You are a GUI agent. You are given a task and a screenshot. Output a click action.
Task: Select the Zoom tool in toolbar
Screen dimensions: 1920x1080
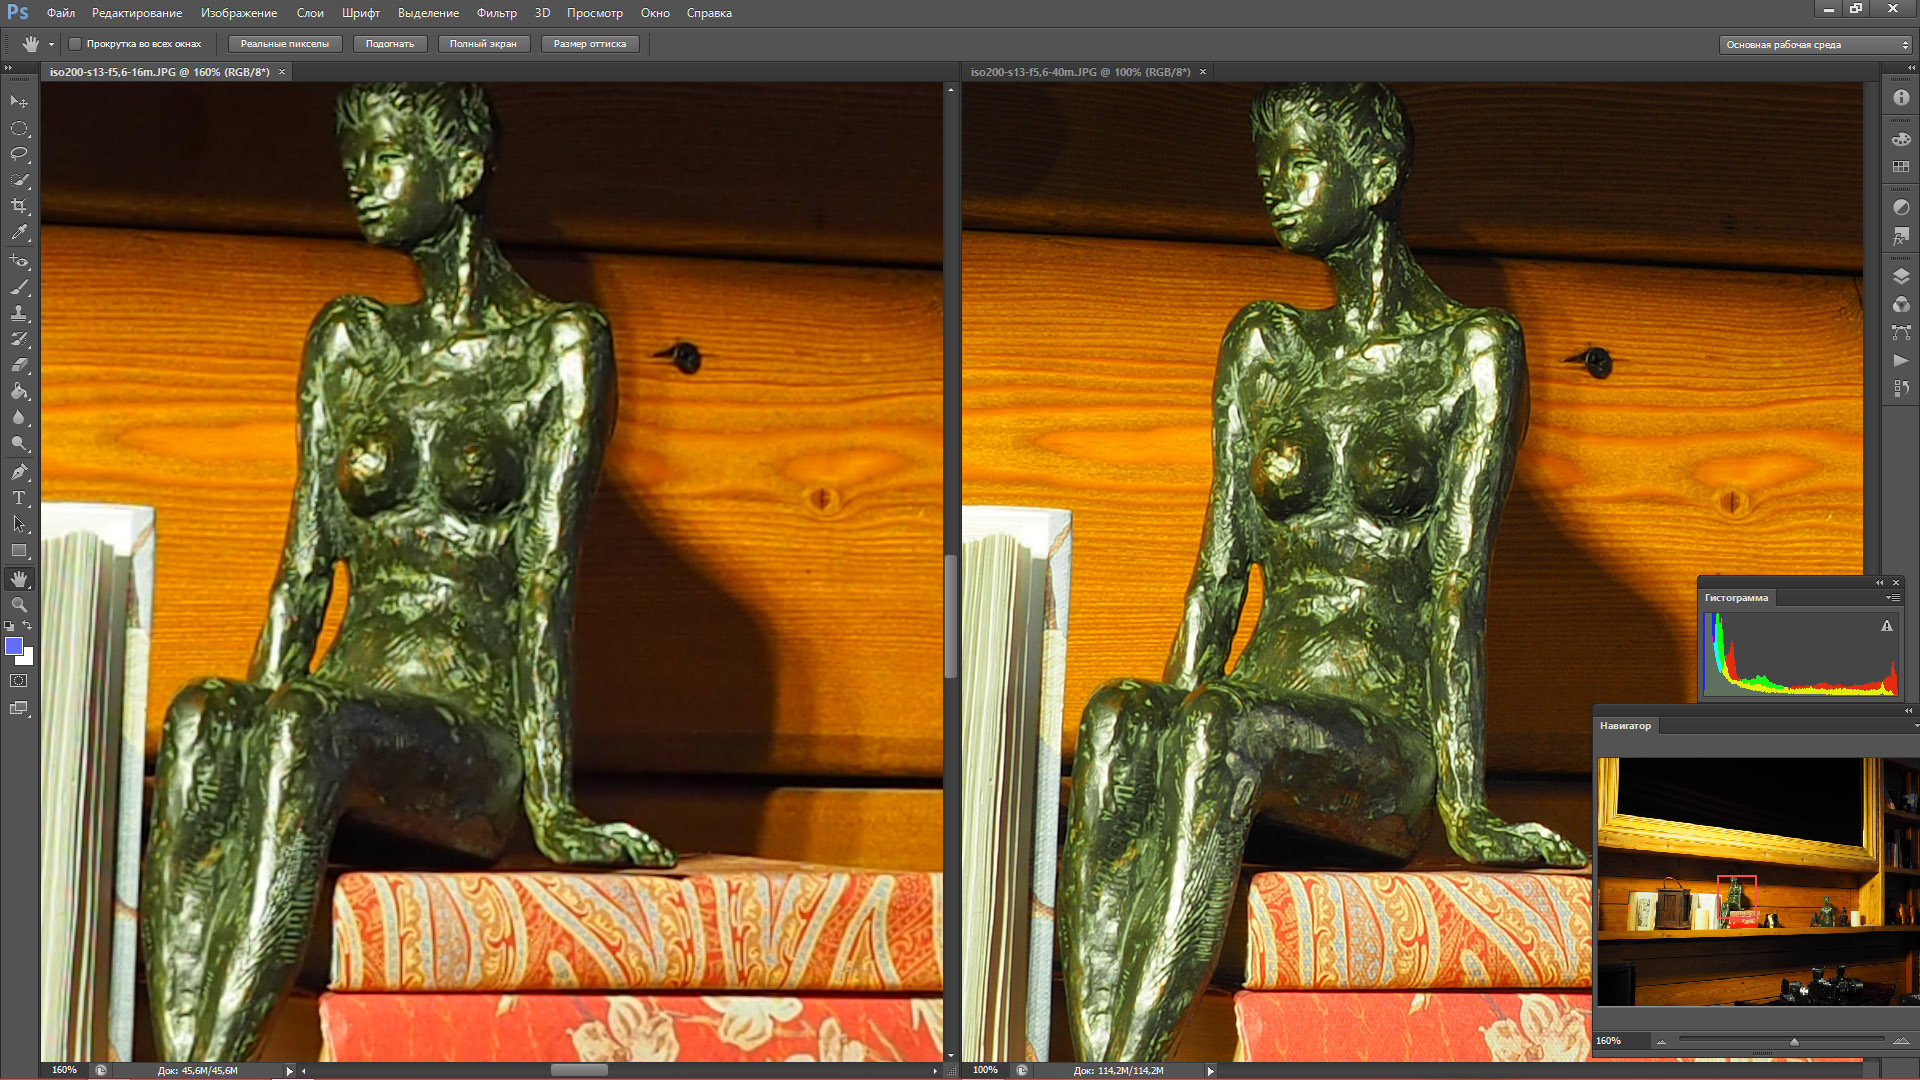pyautogui.click(x=19, y=605)
